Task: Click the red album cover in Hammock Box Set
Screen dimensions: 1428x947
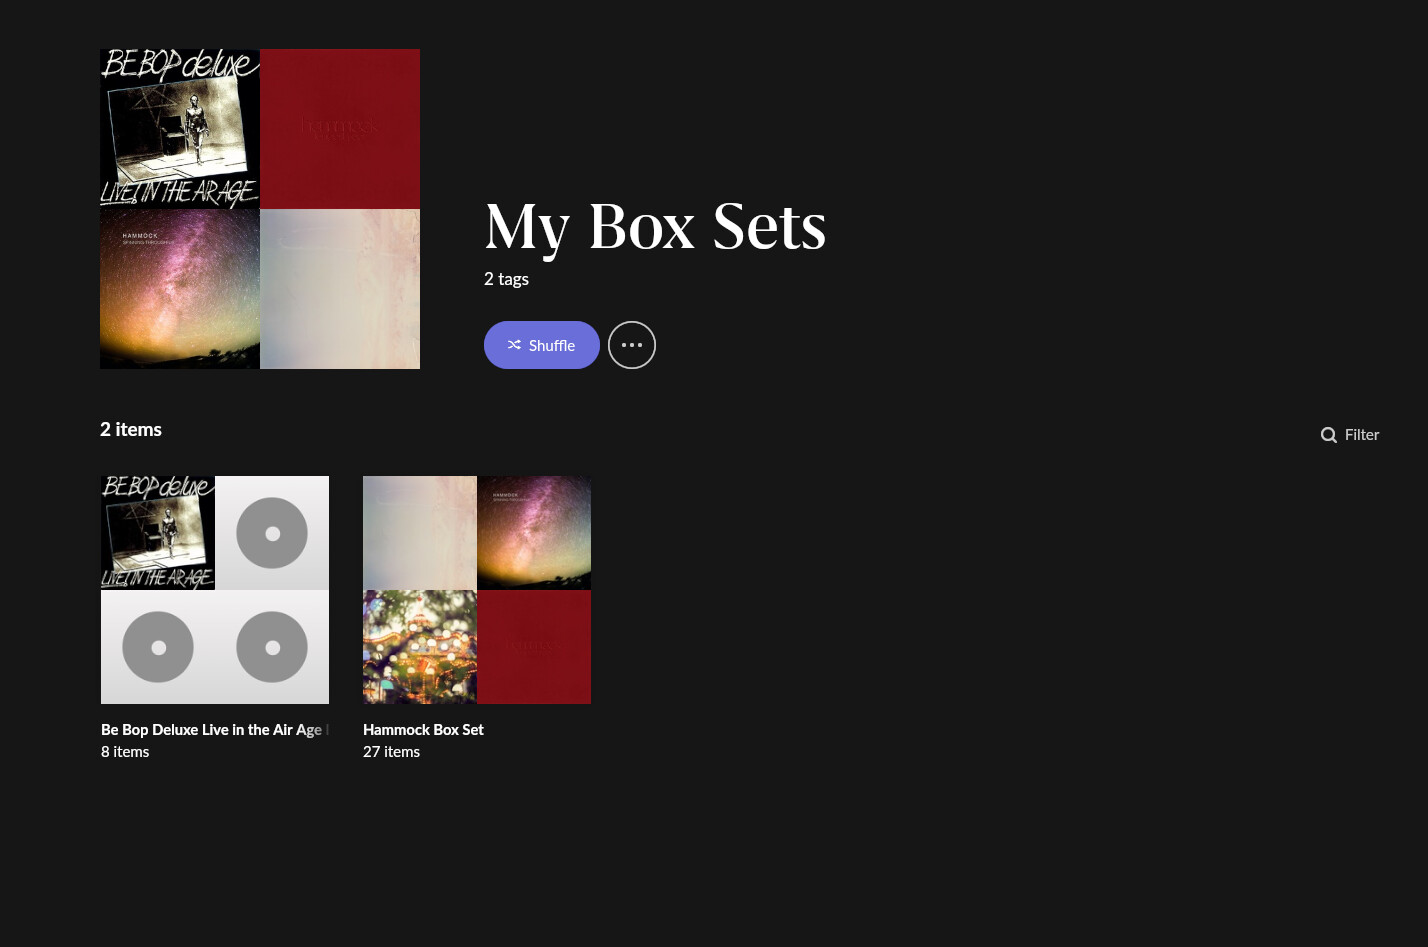Action: click(534, 647)
